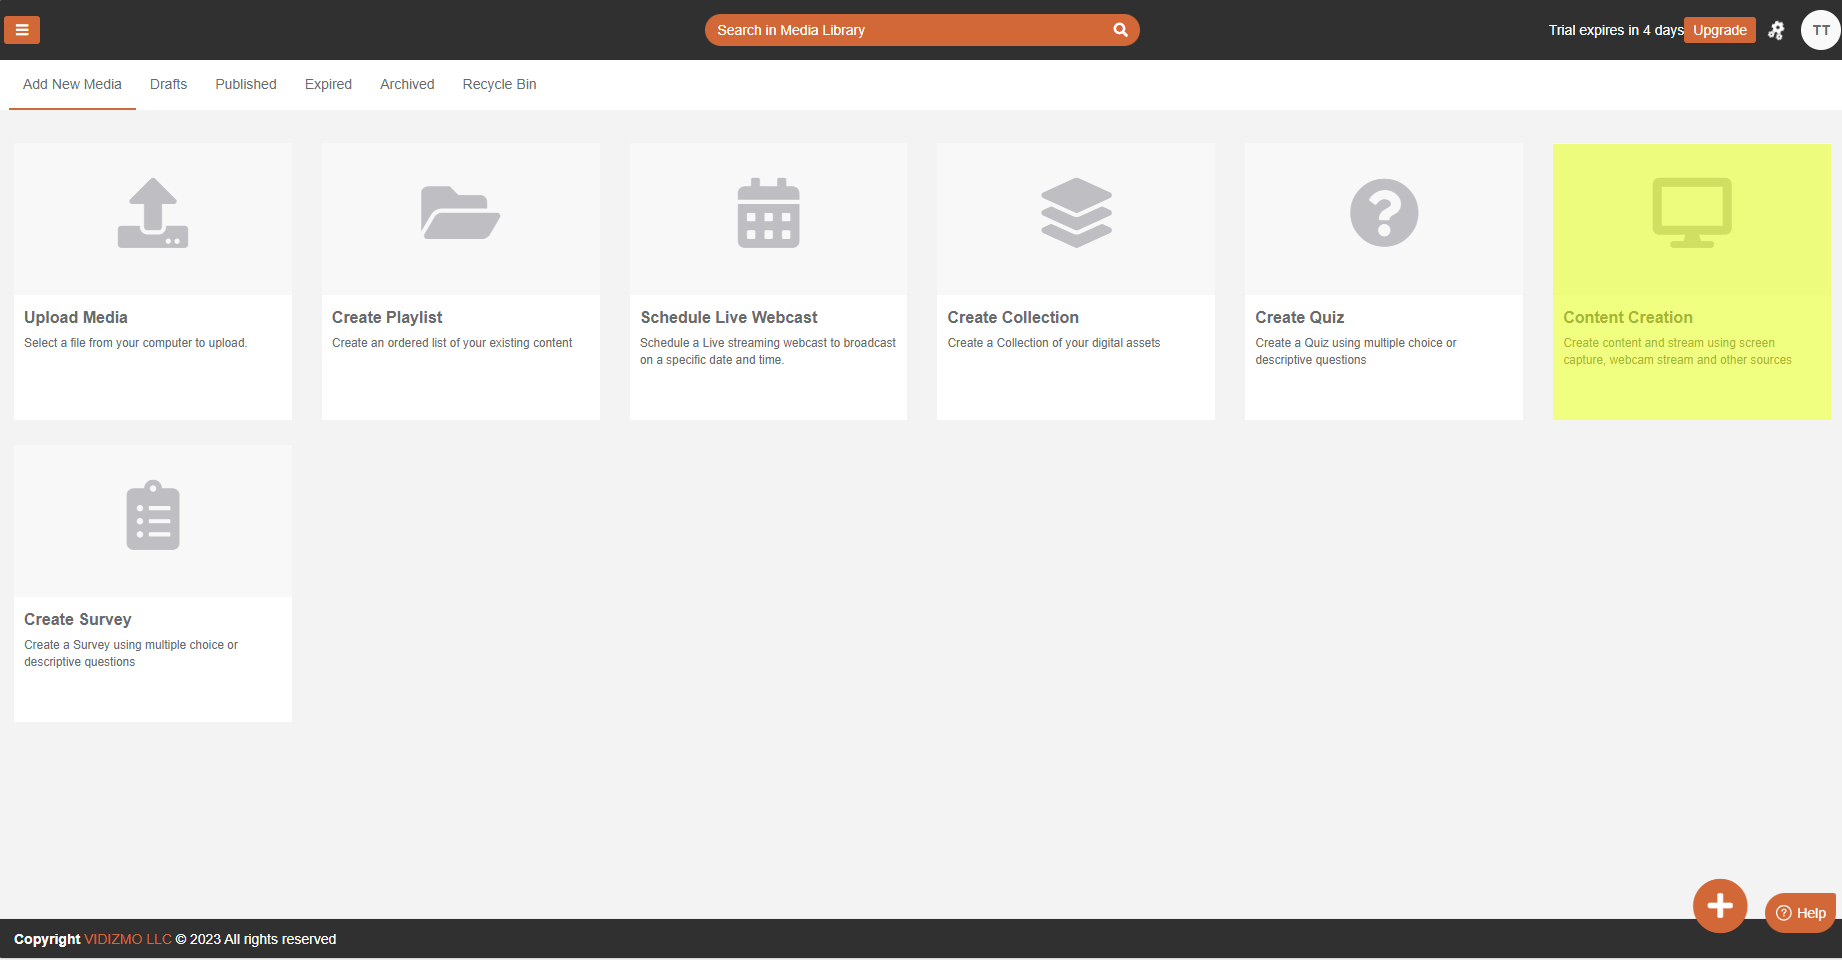Click the Schedule Live Webcast calendar icon
The height and width of the screenshot is (960, 1842).
pos(768,213)
